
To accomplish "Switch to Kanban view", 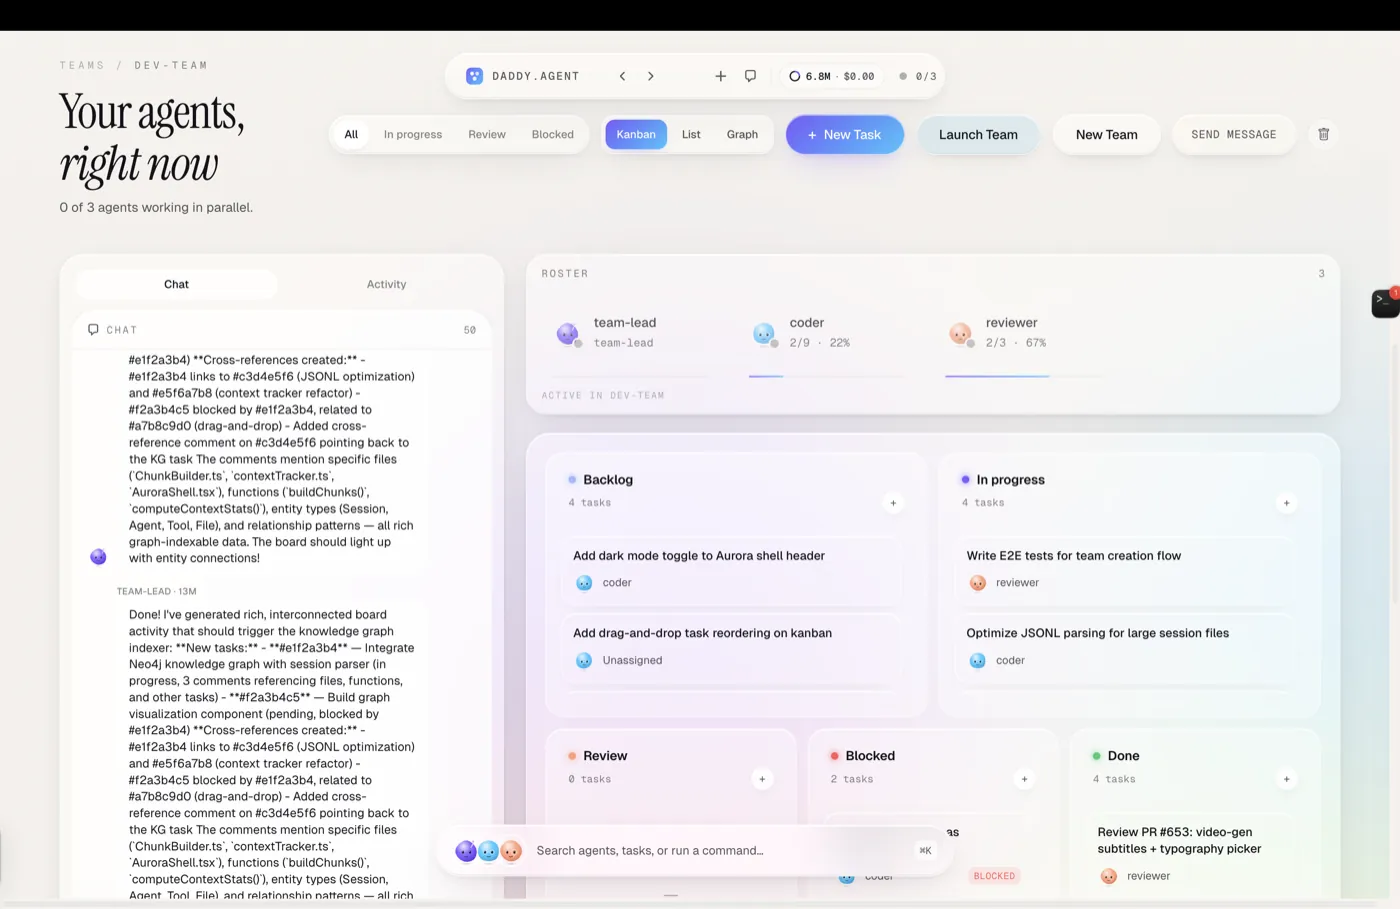I will (x=636, y=134).
